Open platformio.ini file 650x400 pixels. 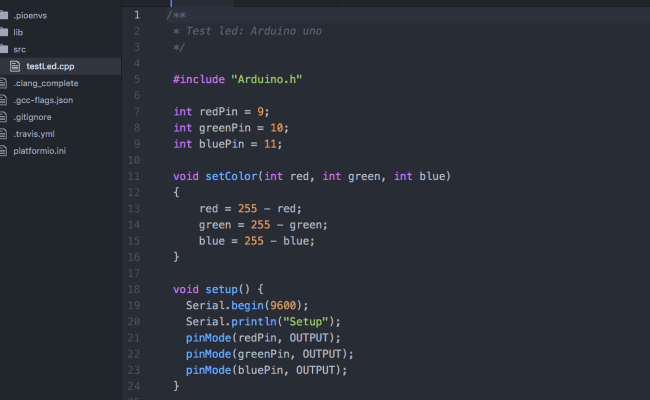[39, 151]
